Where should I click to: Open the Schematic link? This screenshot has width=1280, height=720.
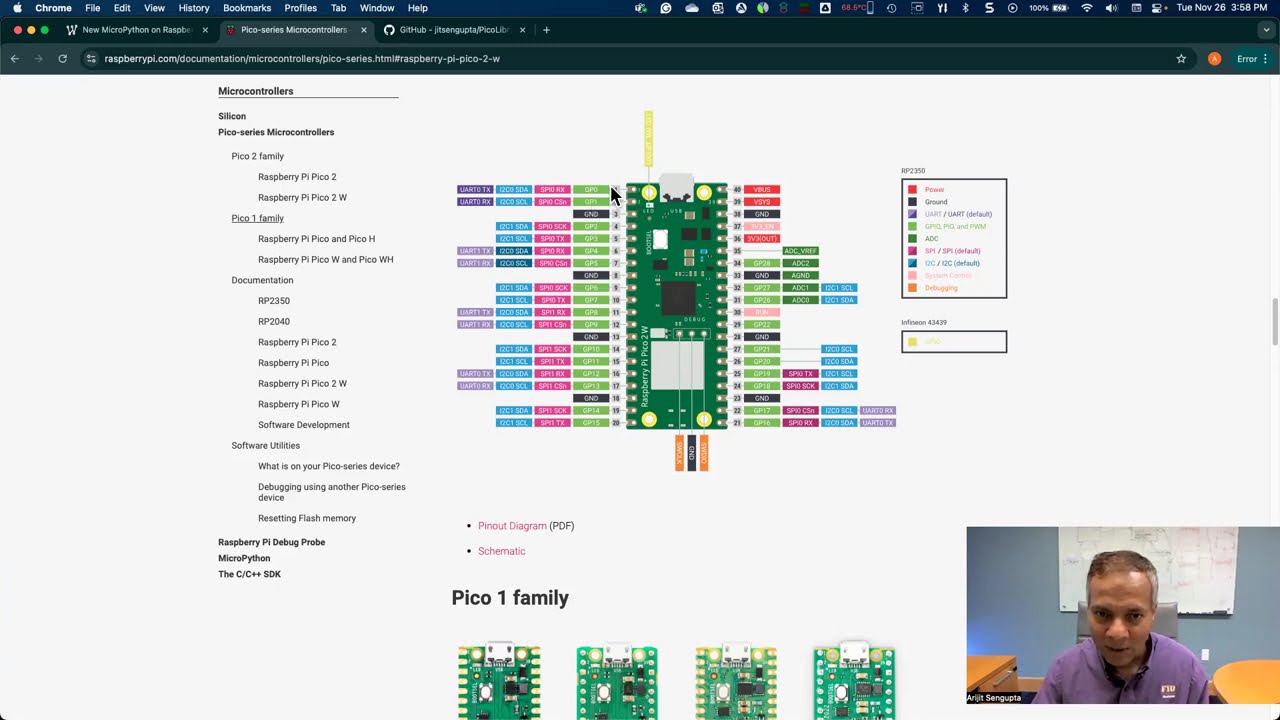(501, 551)
